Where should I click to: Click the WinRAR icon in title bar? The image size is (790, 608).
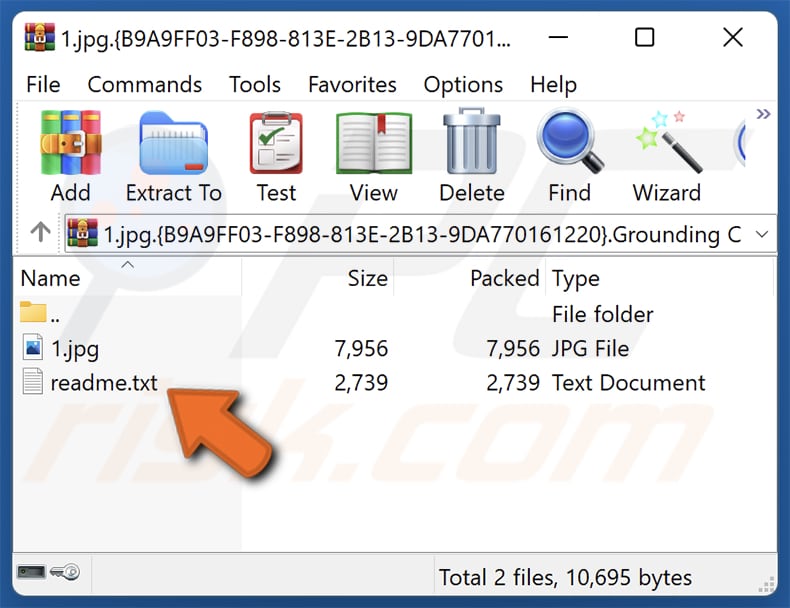(39, 37)
